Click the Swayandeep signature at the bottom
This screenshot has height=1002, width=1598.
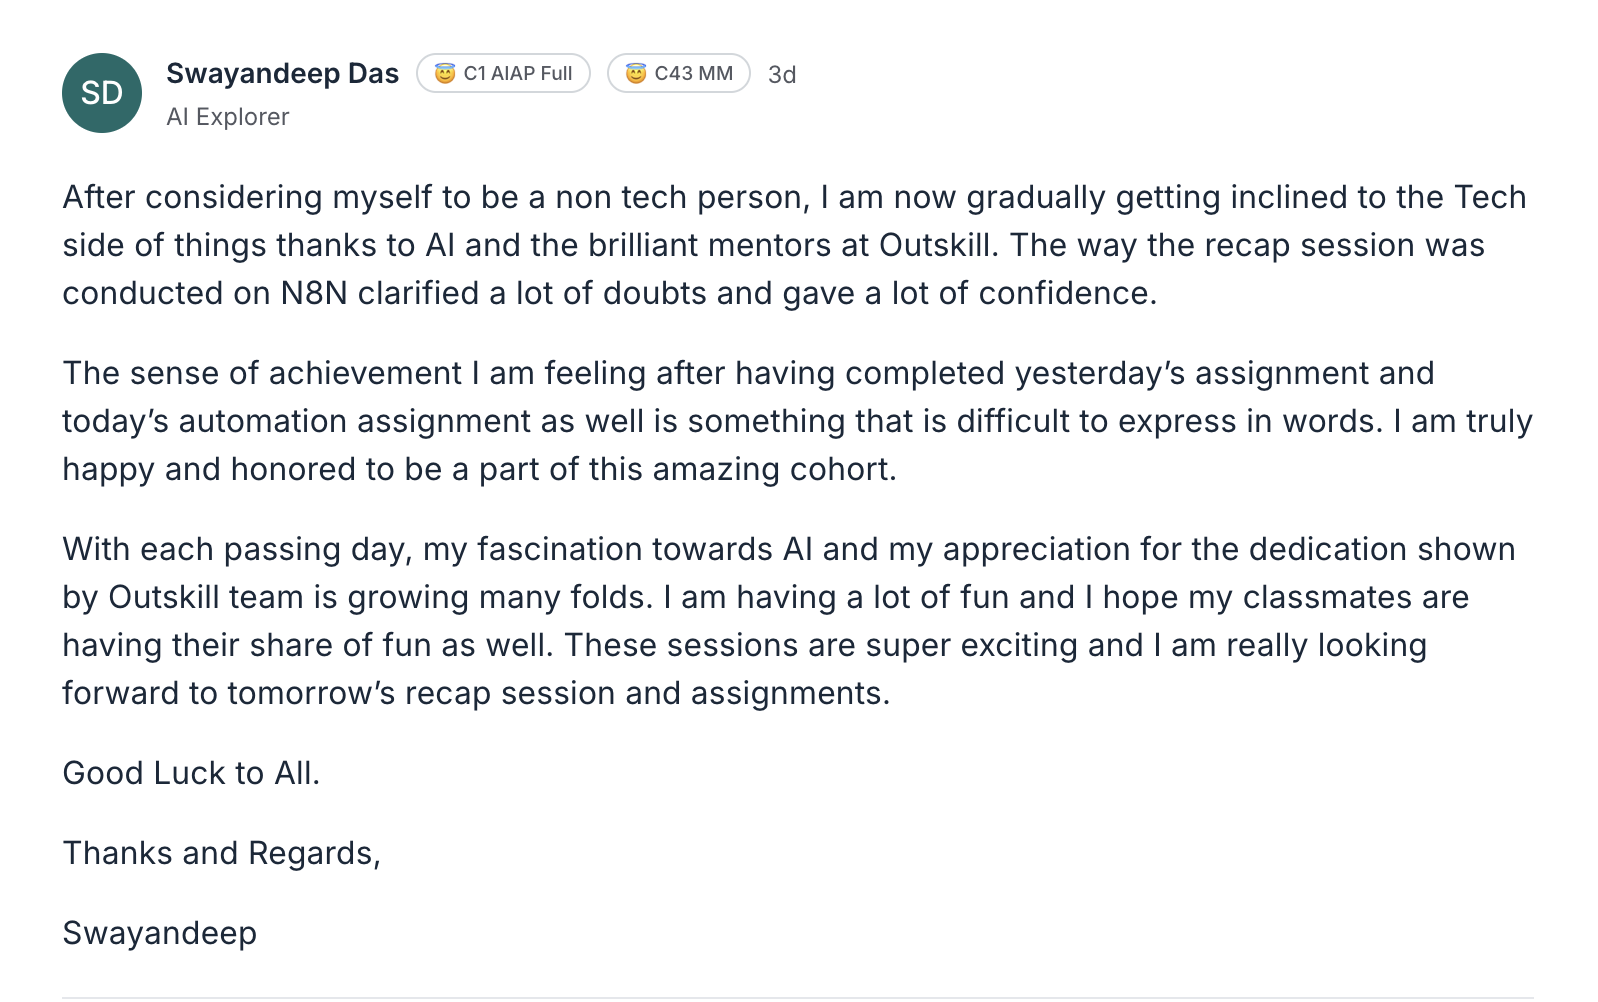point(160,933)
